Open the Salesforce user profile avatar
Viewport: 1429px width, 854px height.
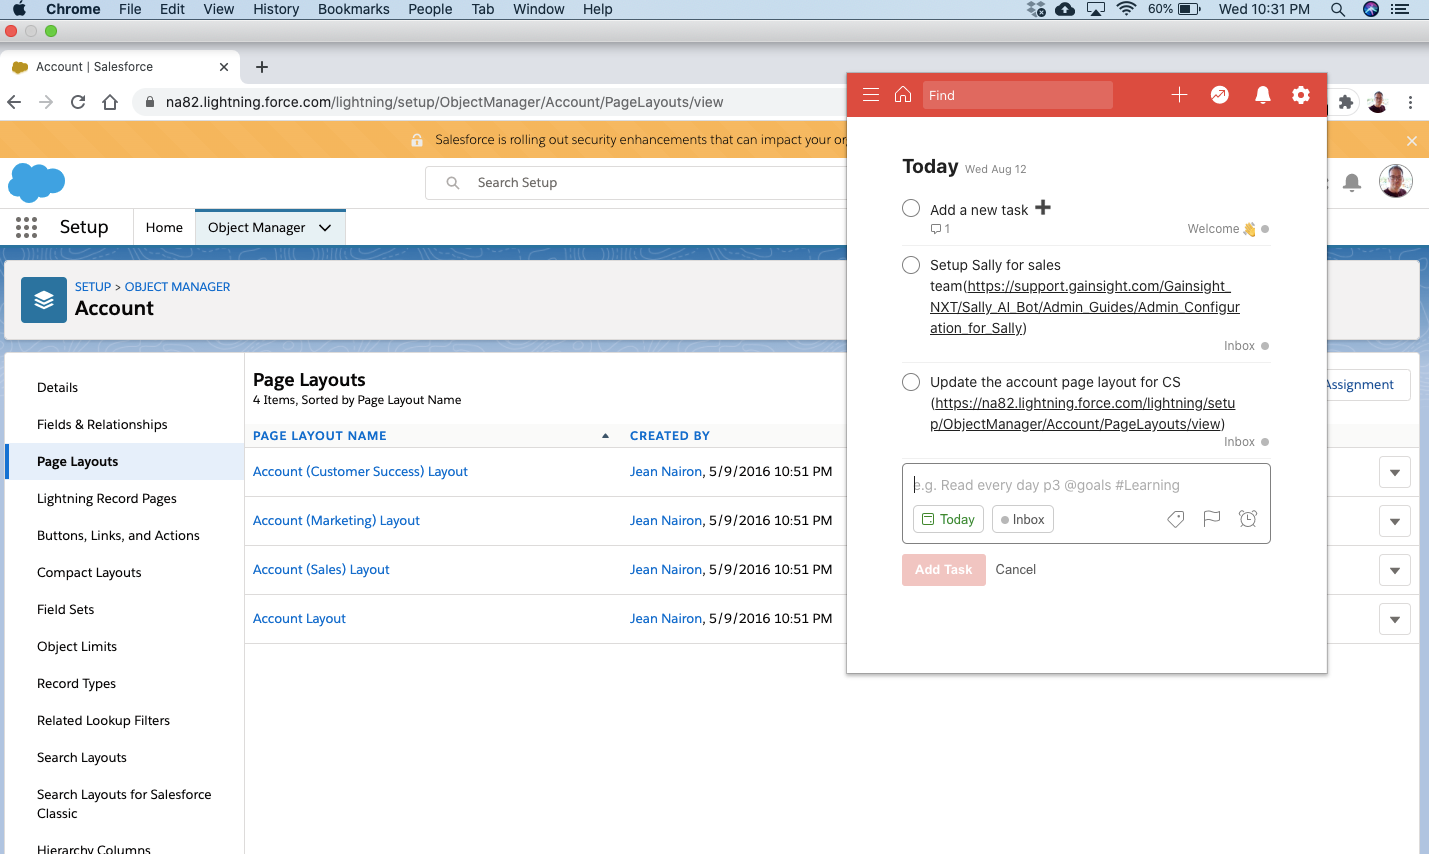click(1395, 181)
